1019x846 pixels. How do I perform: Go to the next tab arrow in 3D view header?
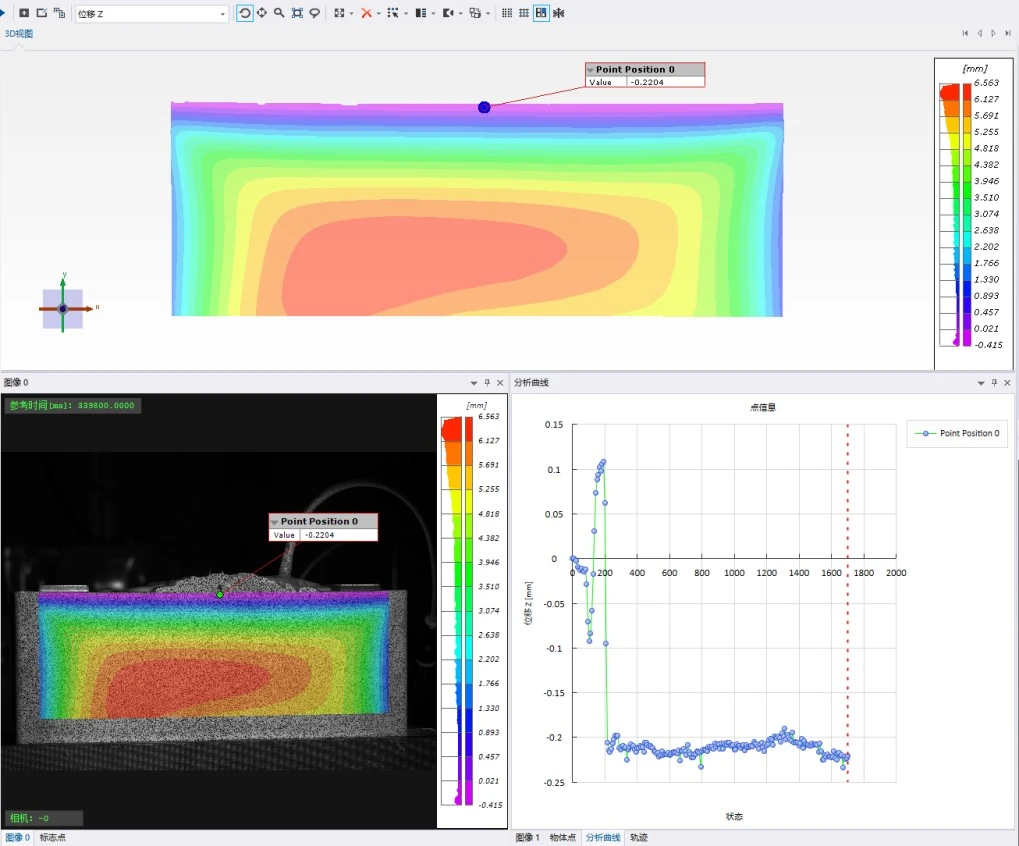click(x=993, y=33)
